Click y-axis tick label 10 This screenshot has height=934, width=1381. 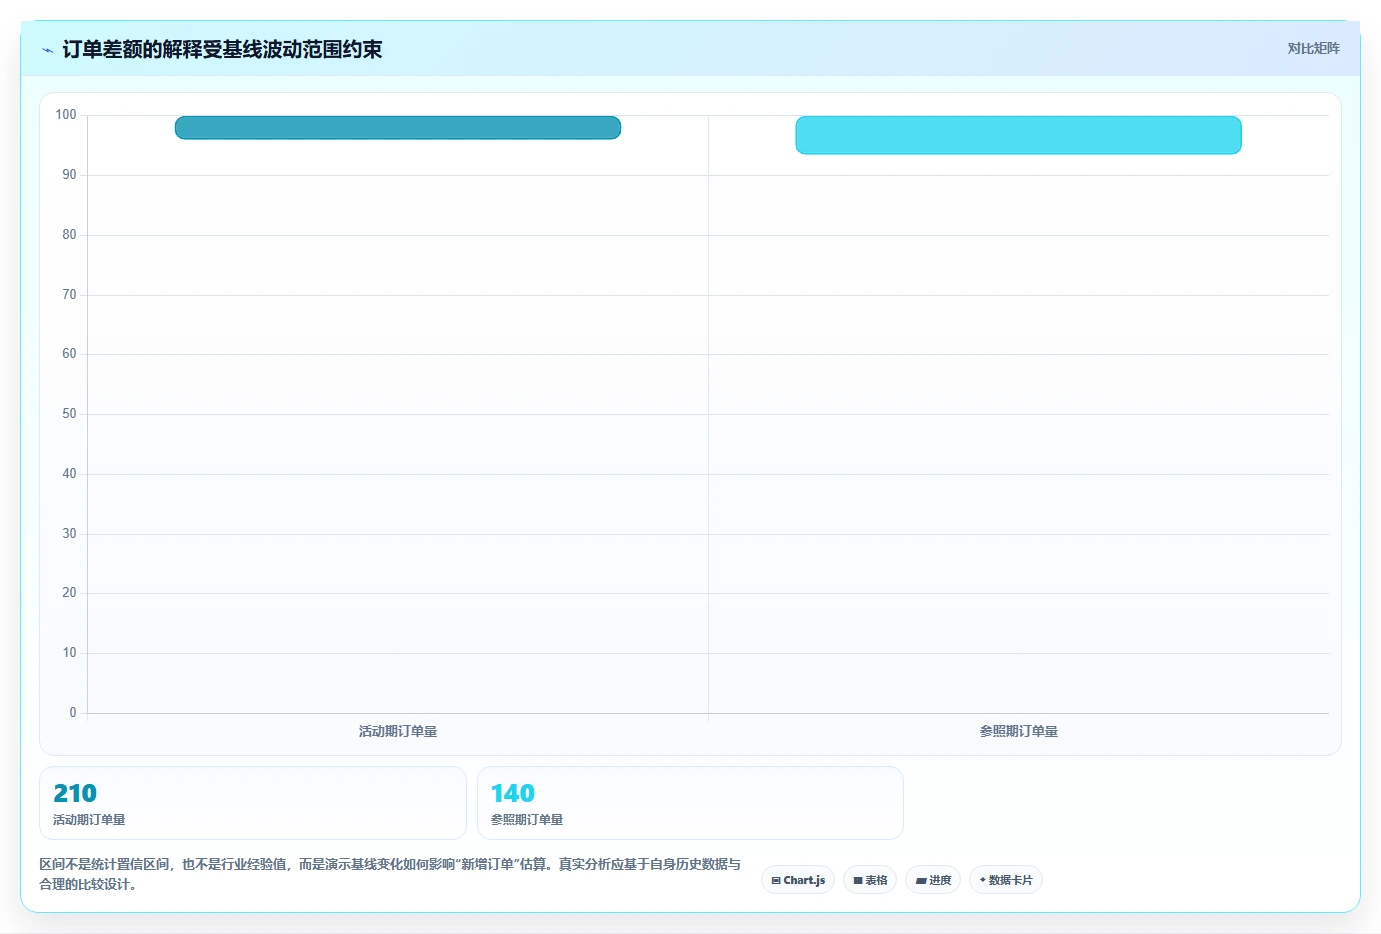coord(69,652)
